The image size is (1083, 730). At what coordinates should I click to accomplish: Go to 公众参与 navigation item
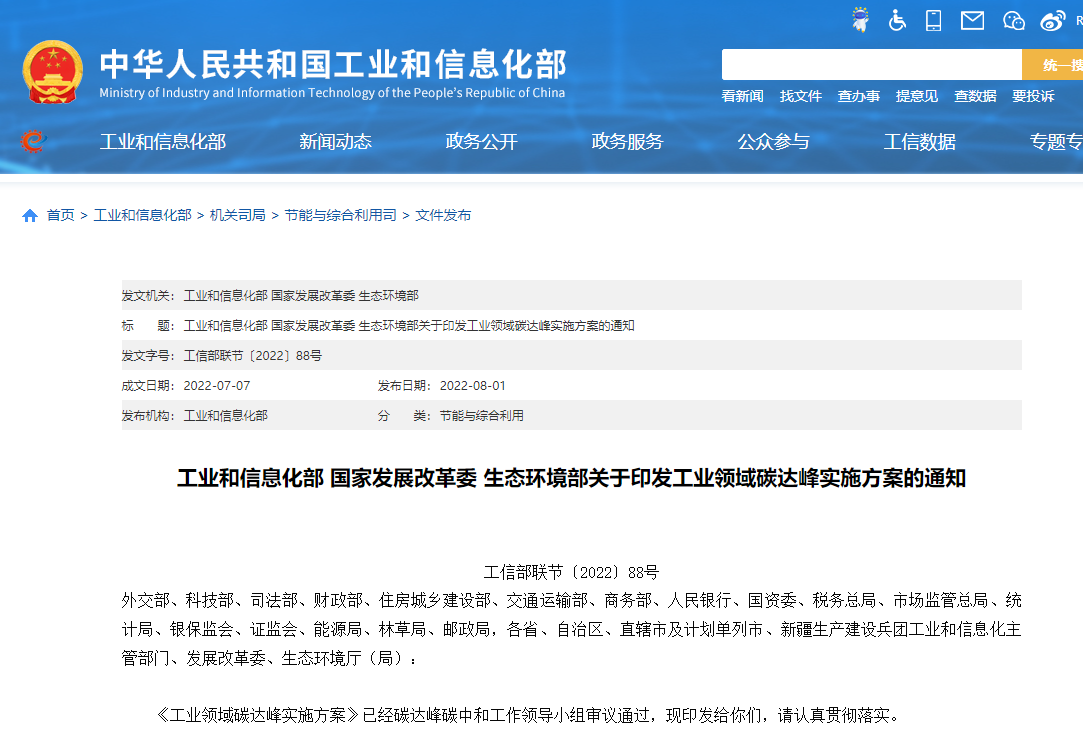click(x=773, y=142)
